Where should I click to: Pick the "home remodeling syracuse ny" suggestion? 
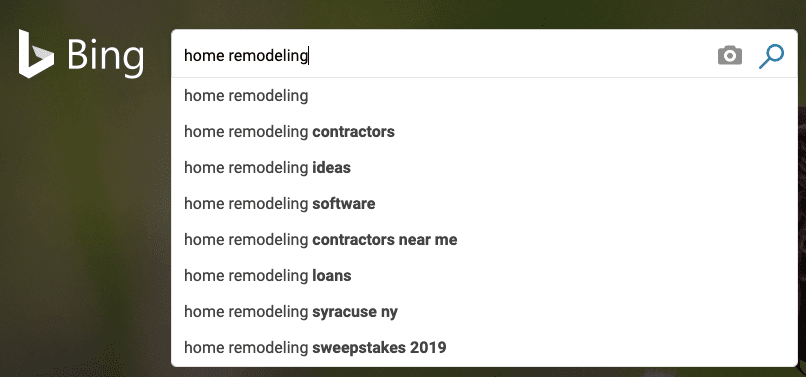click(484, 312)
